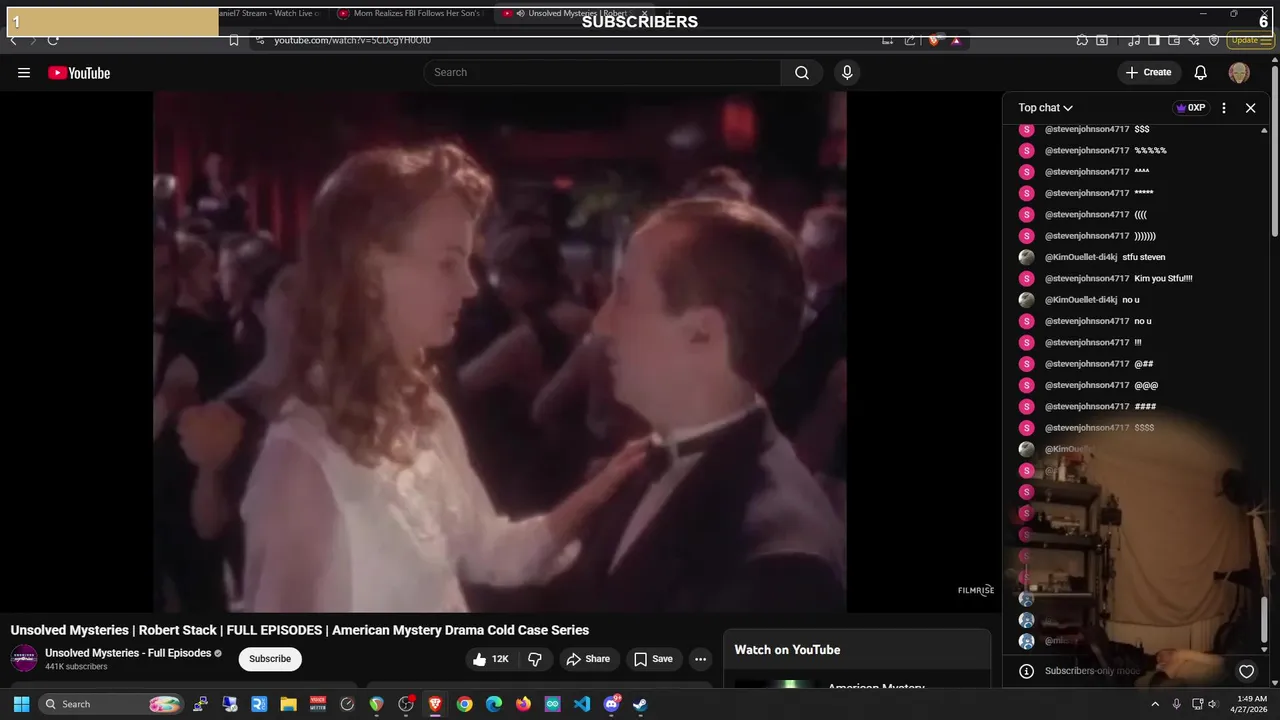Image resolution: width=1280 pixels, height=720 pixels.
Task: Click the "@@@" chat message
Action: [1146, 385]
